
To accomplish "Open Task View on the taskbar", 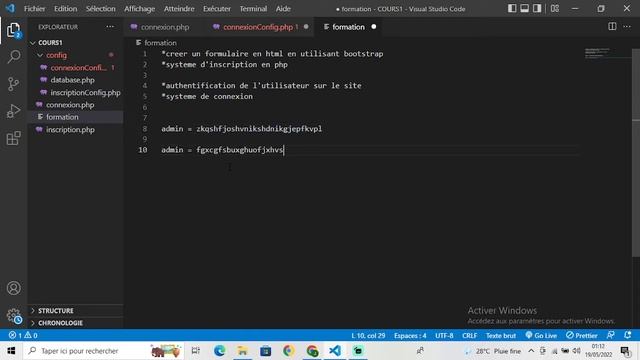I will [x=196, y=351].
